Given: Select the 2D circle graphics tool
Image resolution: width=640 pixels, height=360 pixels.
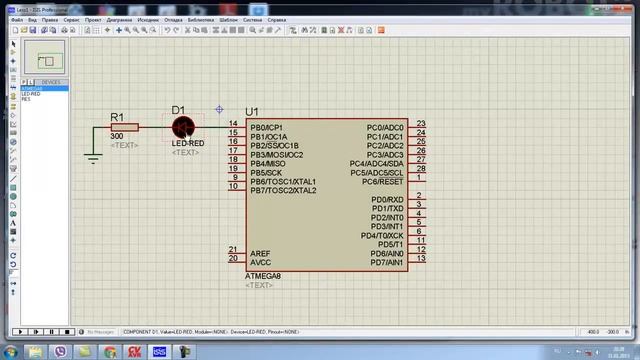Looking at the screenshot, I should coord(13,196).
